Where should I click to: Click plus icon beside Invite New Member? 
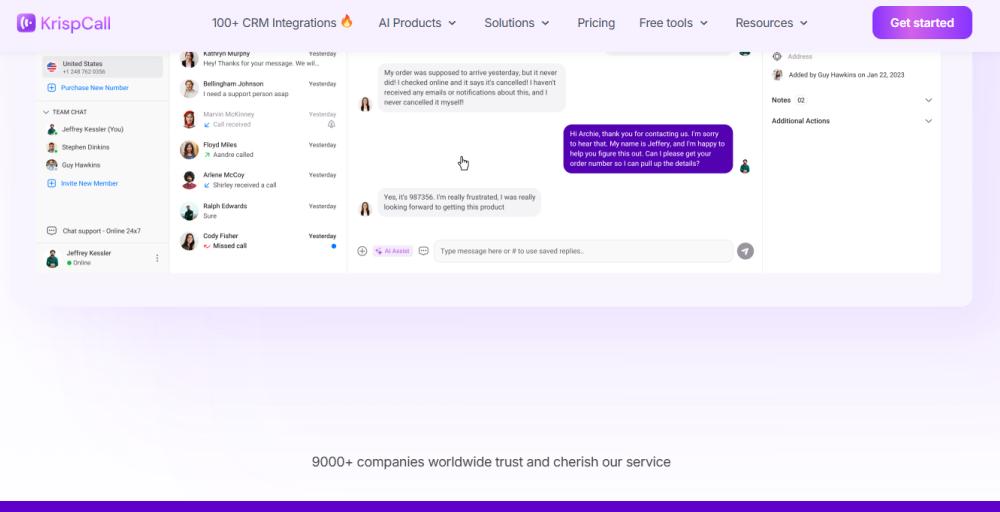click(x=52, y=184)
